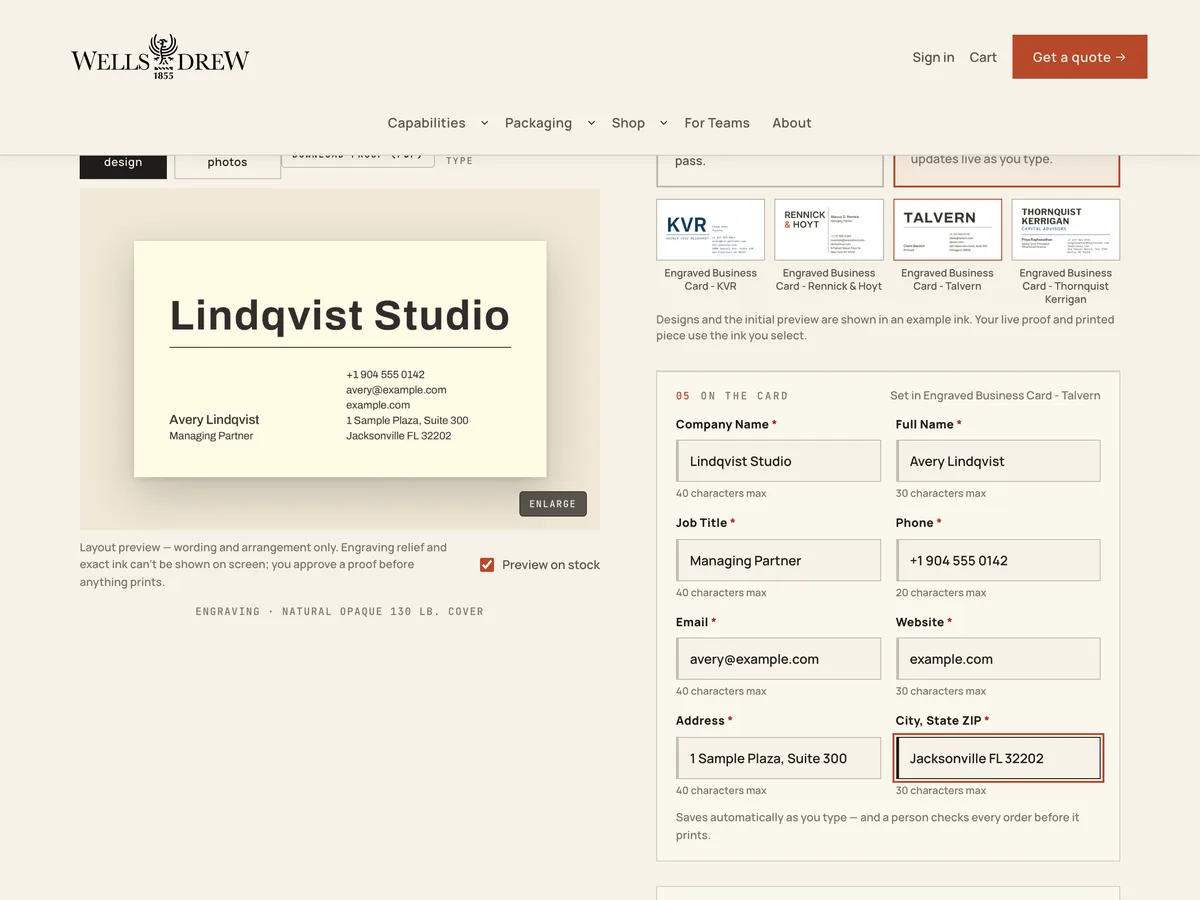
Task: Select the Talvern card design thumbnail
Action: click(947, 230)
